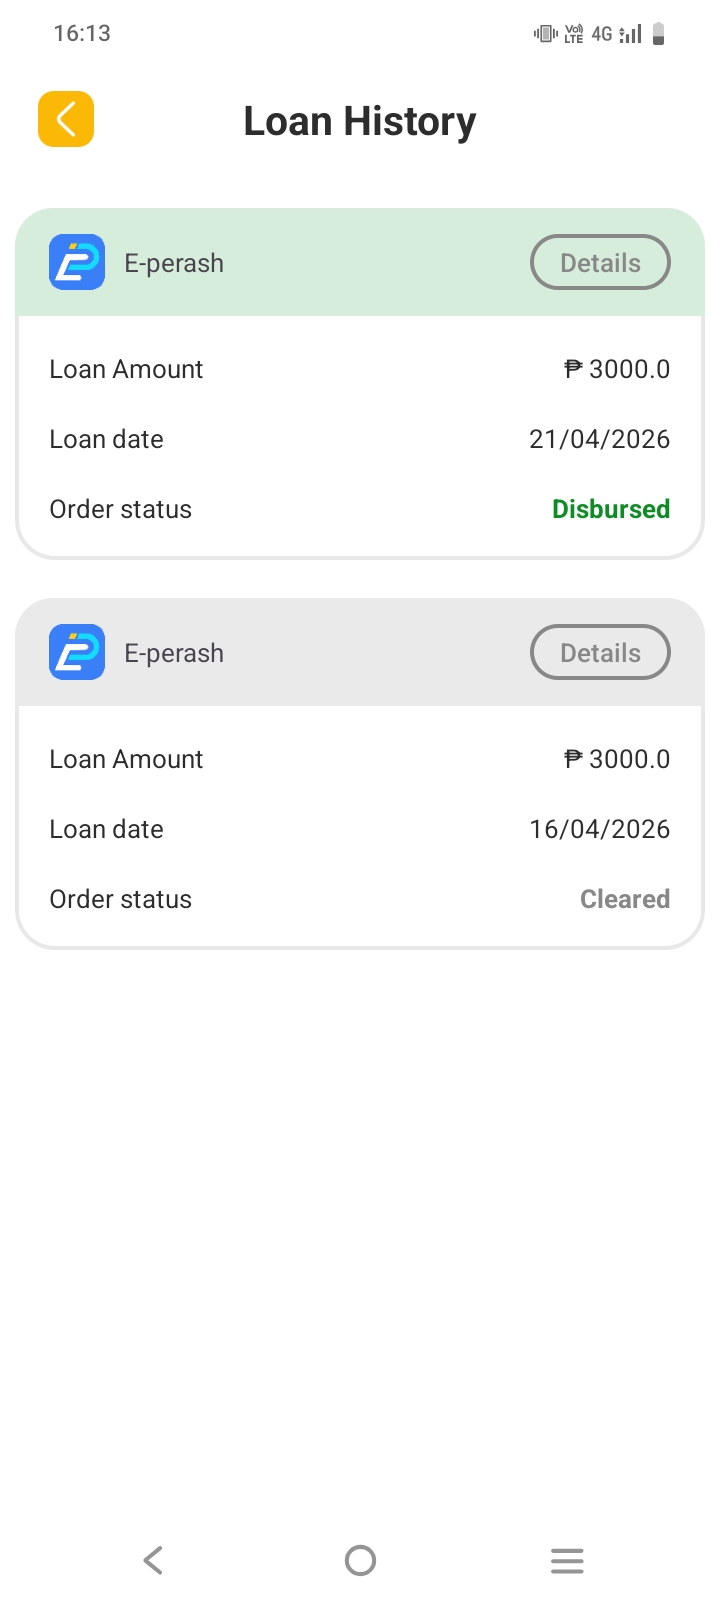Select the Disbursed order status text
Viewport: 720px width, 1600px height.
[611, 509]
